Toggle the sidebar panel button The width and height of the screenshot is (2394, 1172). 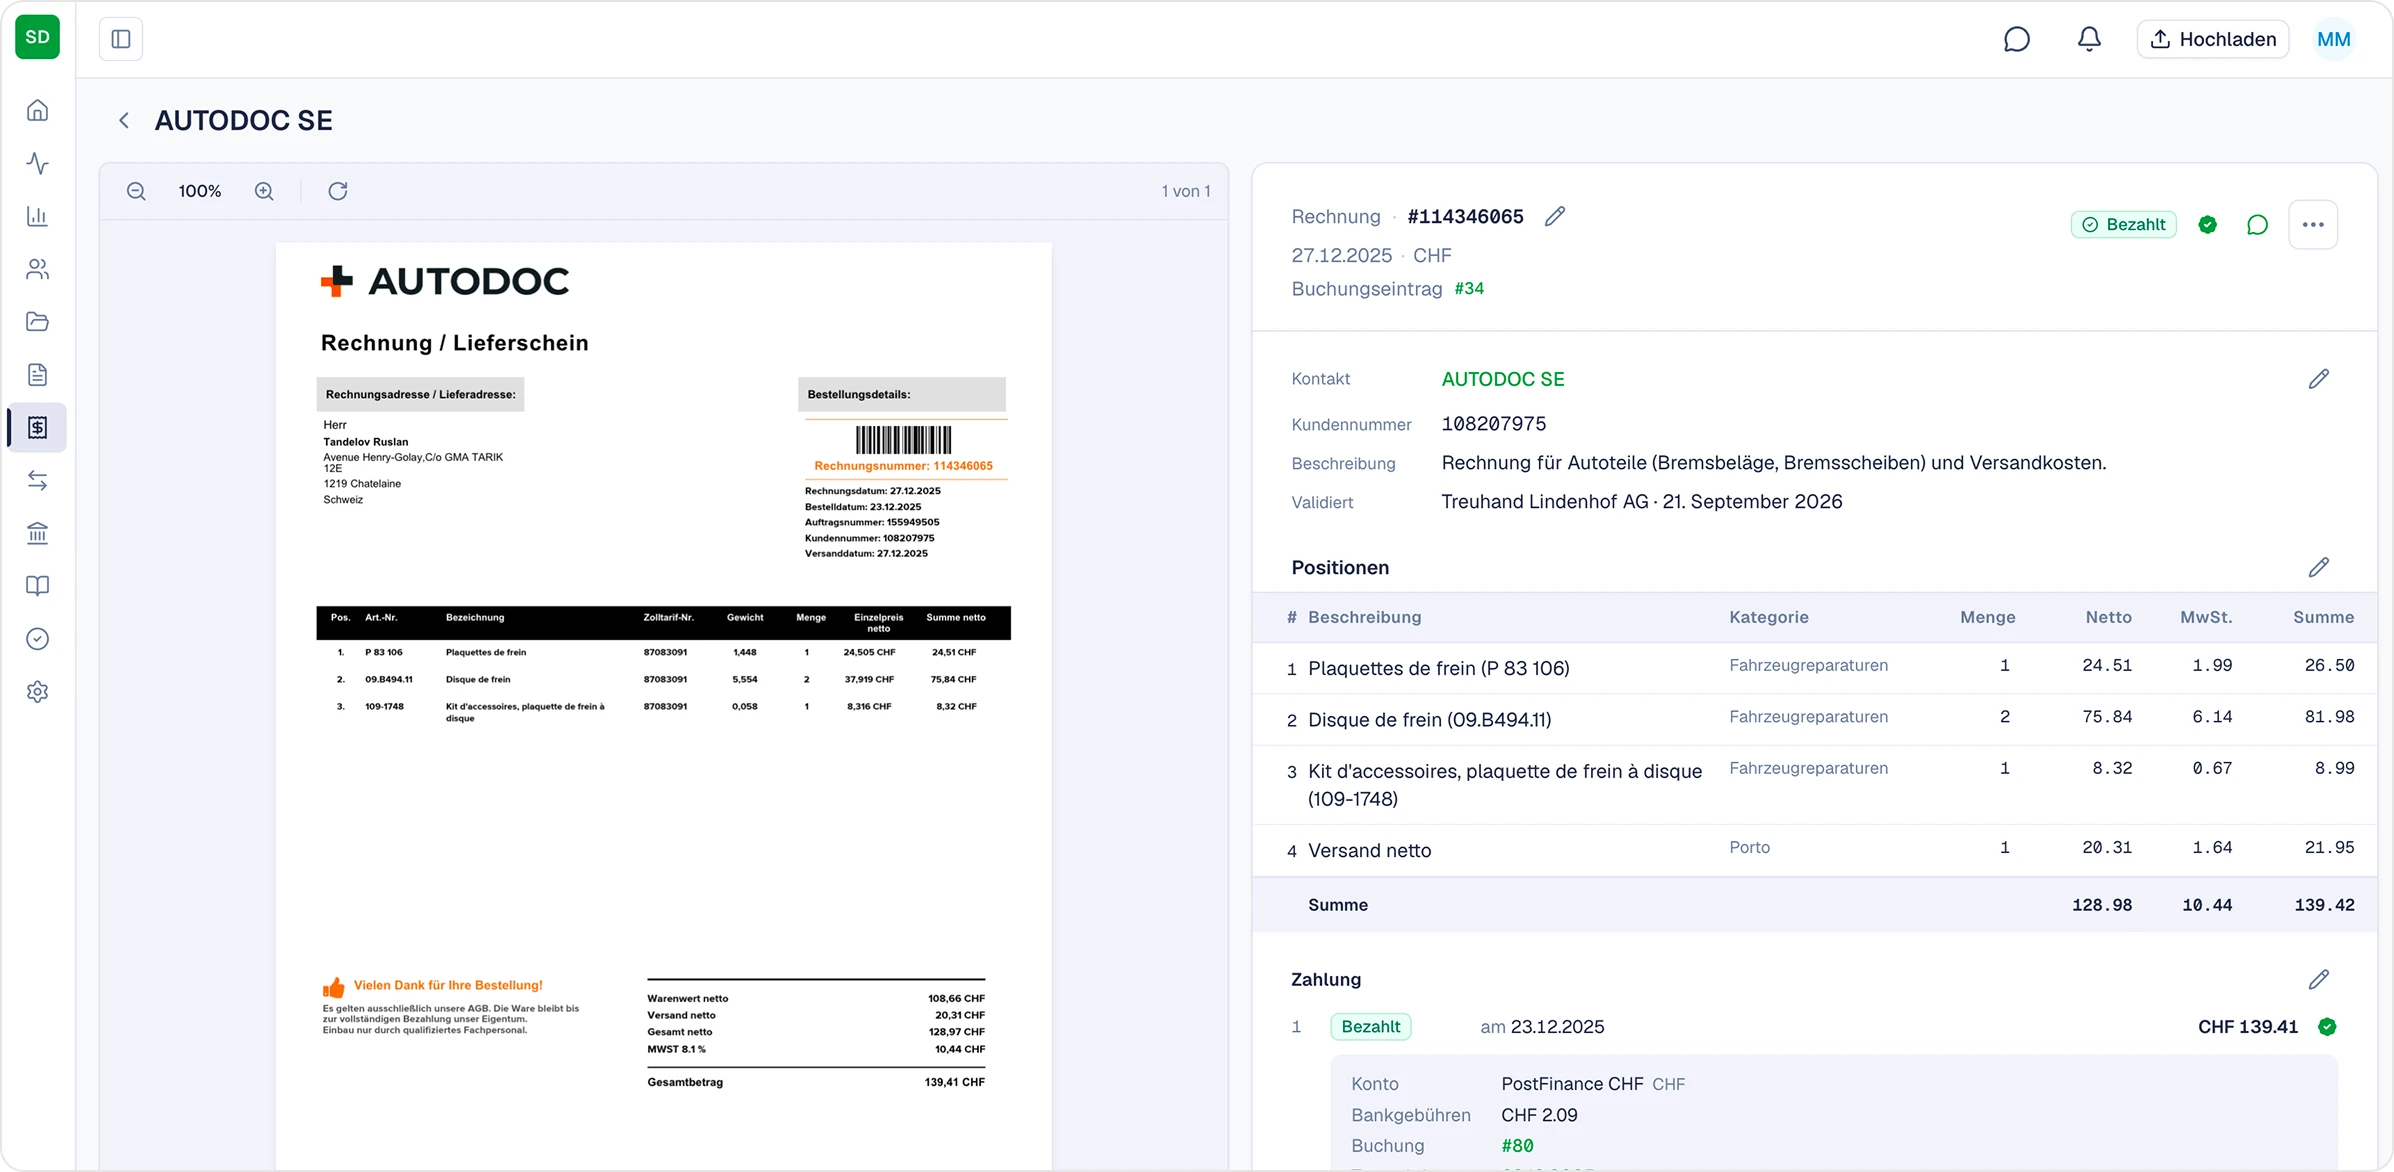121,39
